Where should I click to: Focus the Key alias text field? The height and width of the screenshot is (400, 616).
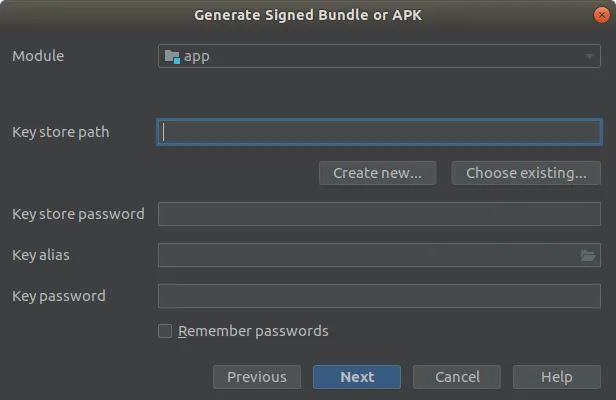point(367,255)
